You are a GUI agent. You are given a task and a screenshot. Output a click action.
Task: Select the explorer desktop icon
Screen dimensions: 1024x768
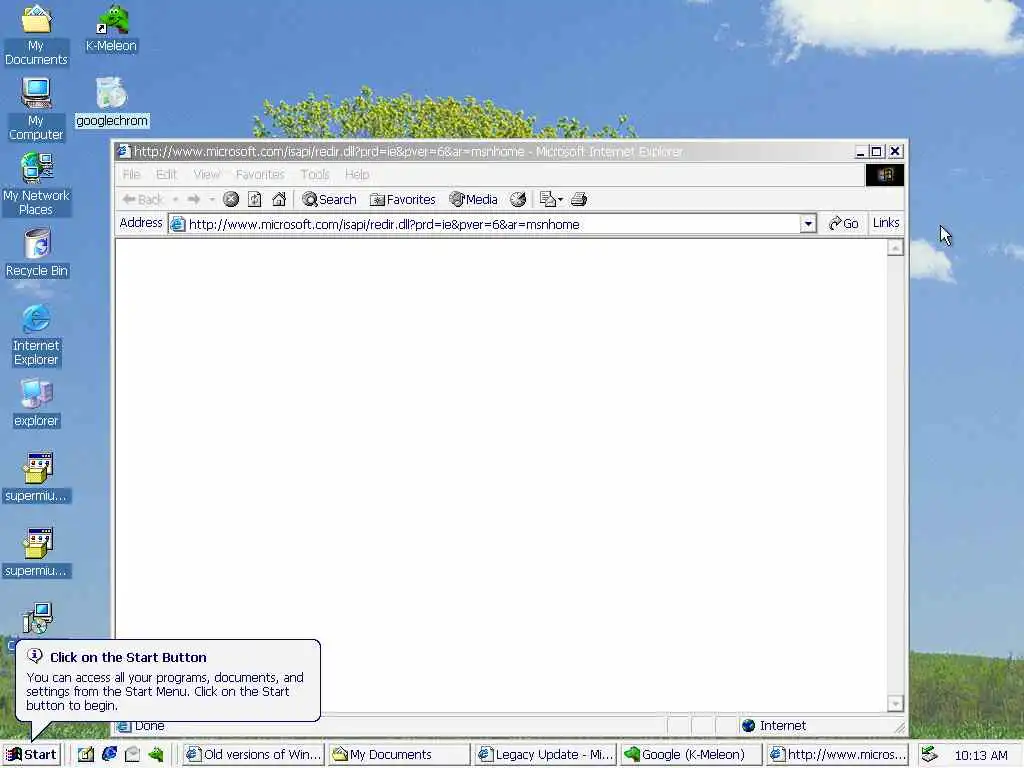click(36, 403)
